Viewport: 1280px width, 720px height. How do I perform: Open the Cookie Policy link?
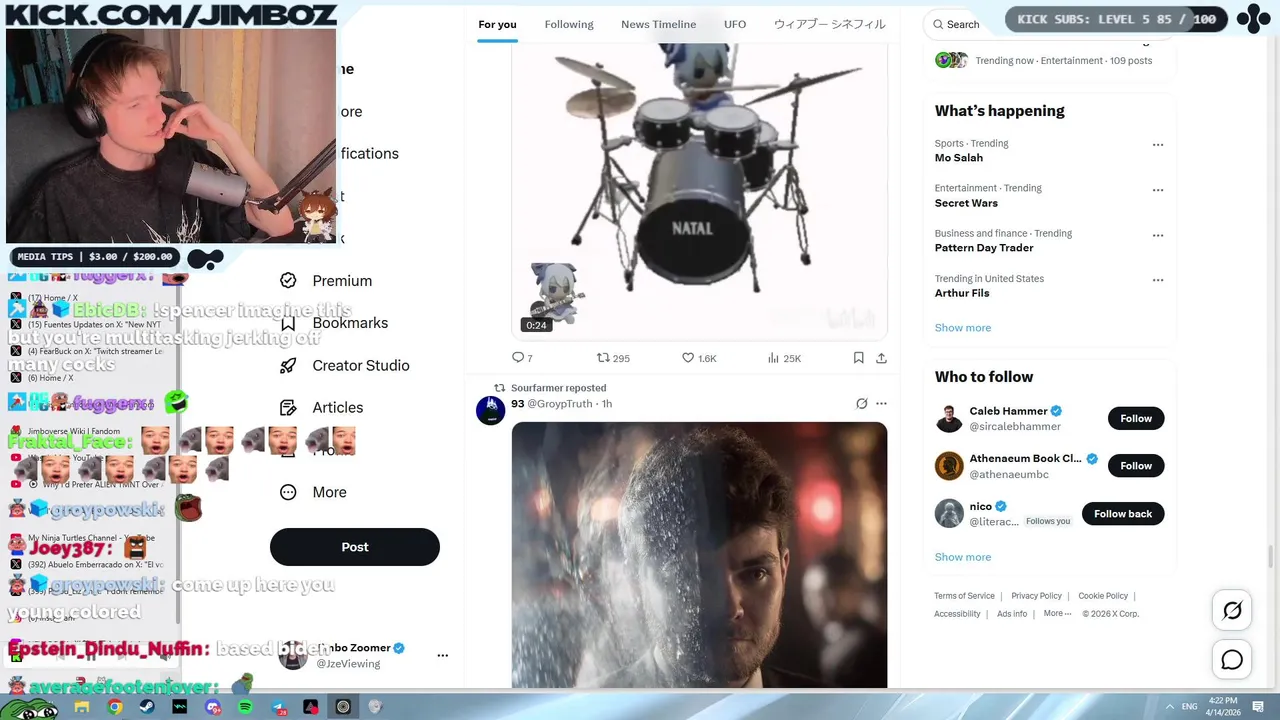[x=1103, y=596]
